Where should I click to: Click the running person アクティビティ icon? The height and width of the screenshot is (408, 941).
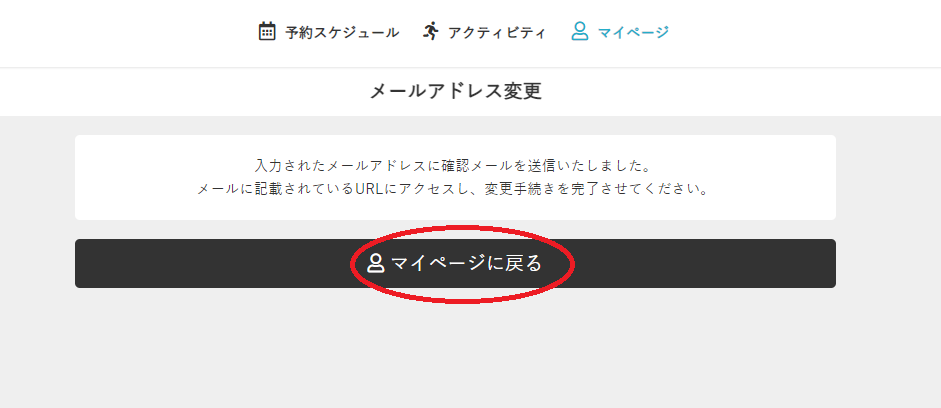pyautogui.click(x=430, y=31)
